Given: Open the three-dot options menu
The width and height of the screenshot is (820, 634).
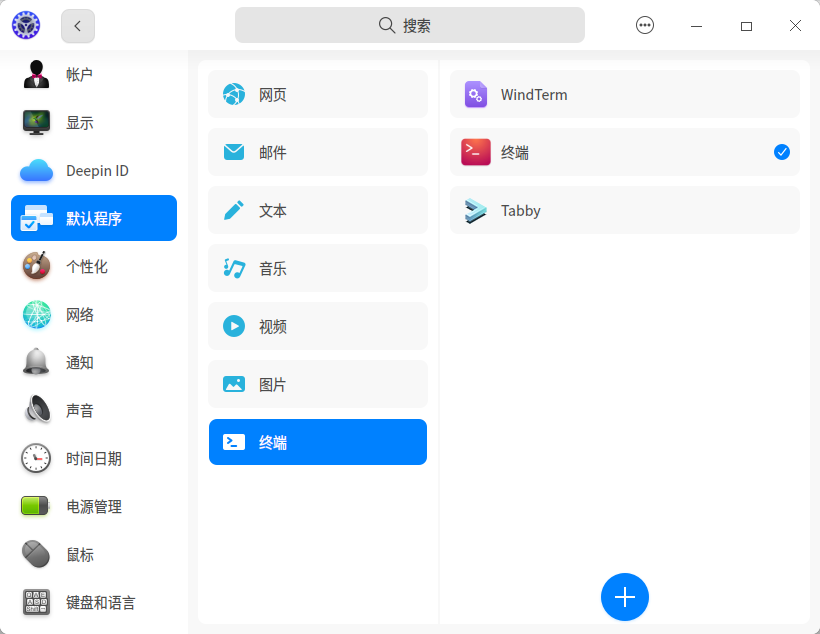Looking at the screenshot, I should point(645,25).
